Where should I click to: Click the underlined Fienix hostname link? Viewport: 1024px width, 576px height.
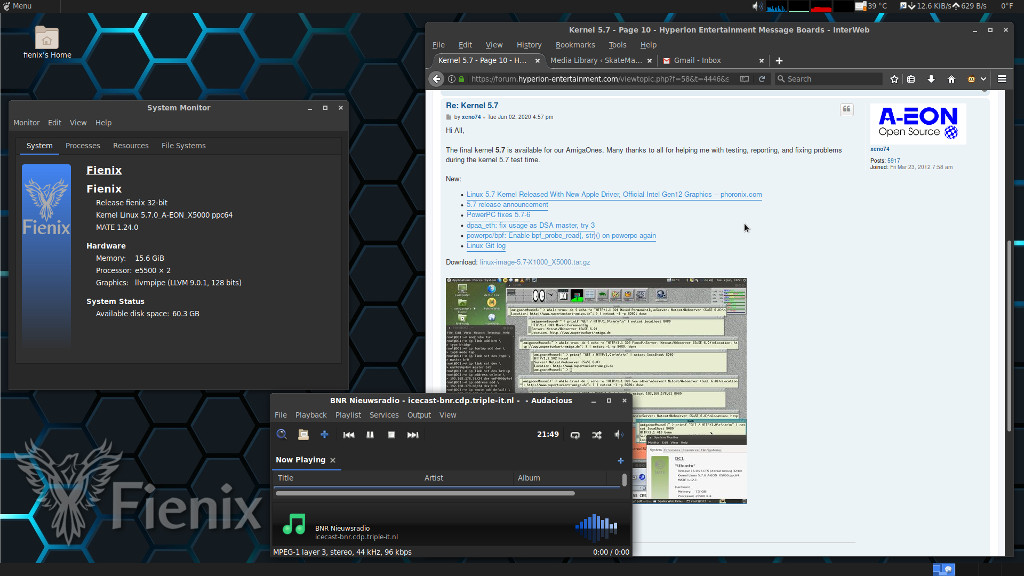(104, 170)
